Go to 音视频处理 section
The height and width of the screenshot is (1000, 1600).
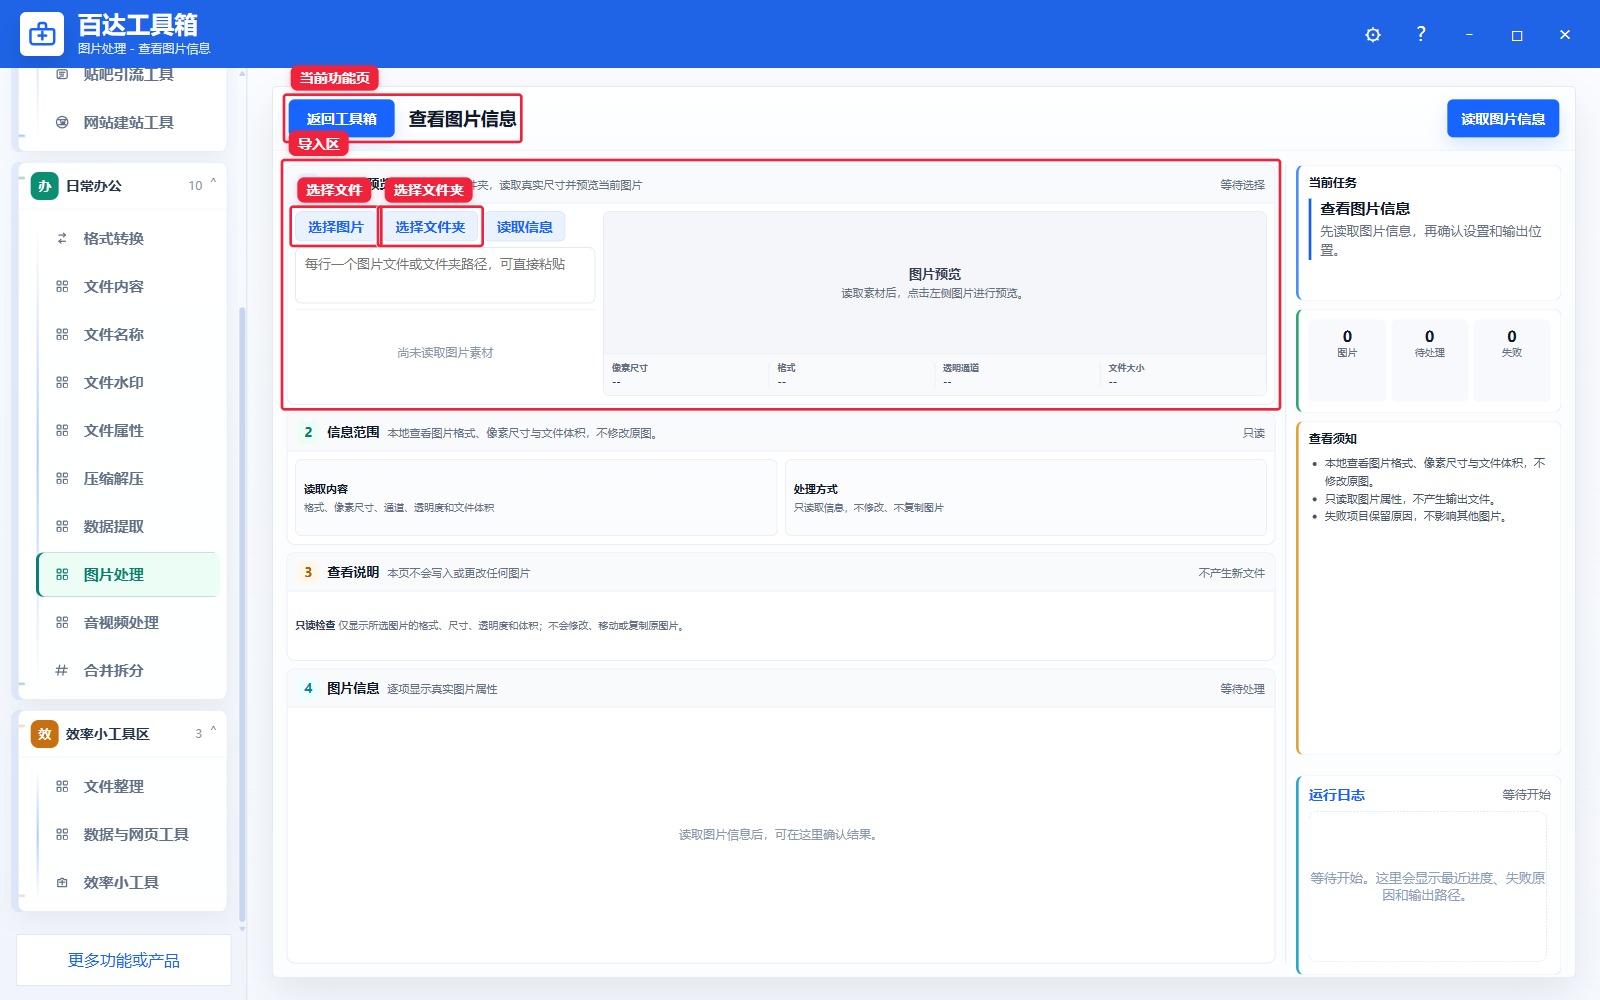[x=128, y=623]
